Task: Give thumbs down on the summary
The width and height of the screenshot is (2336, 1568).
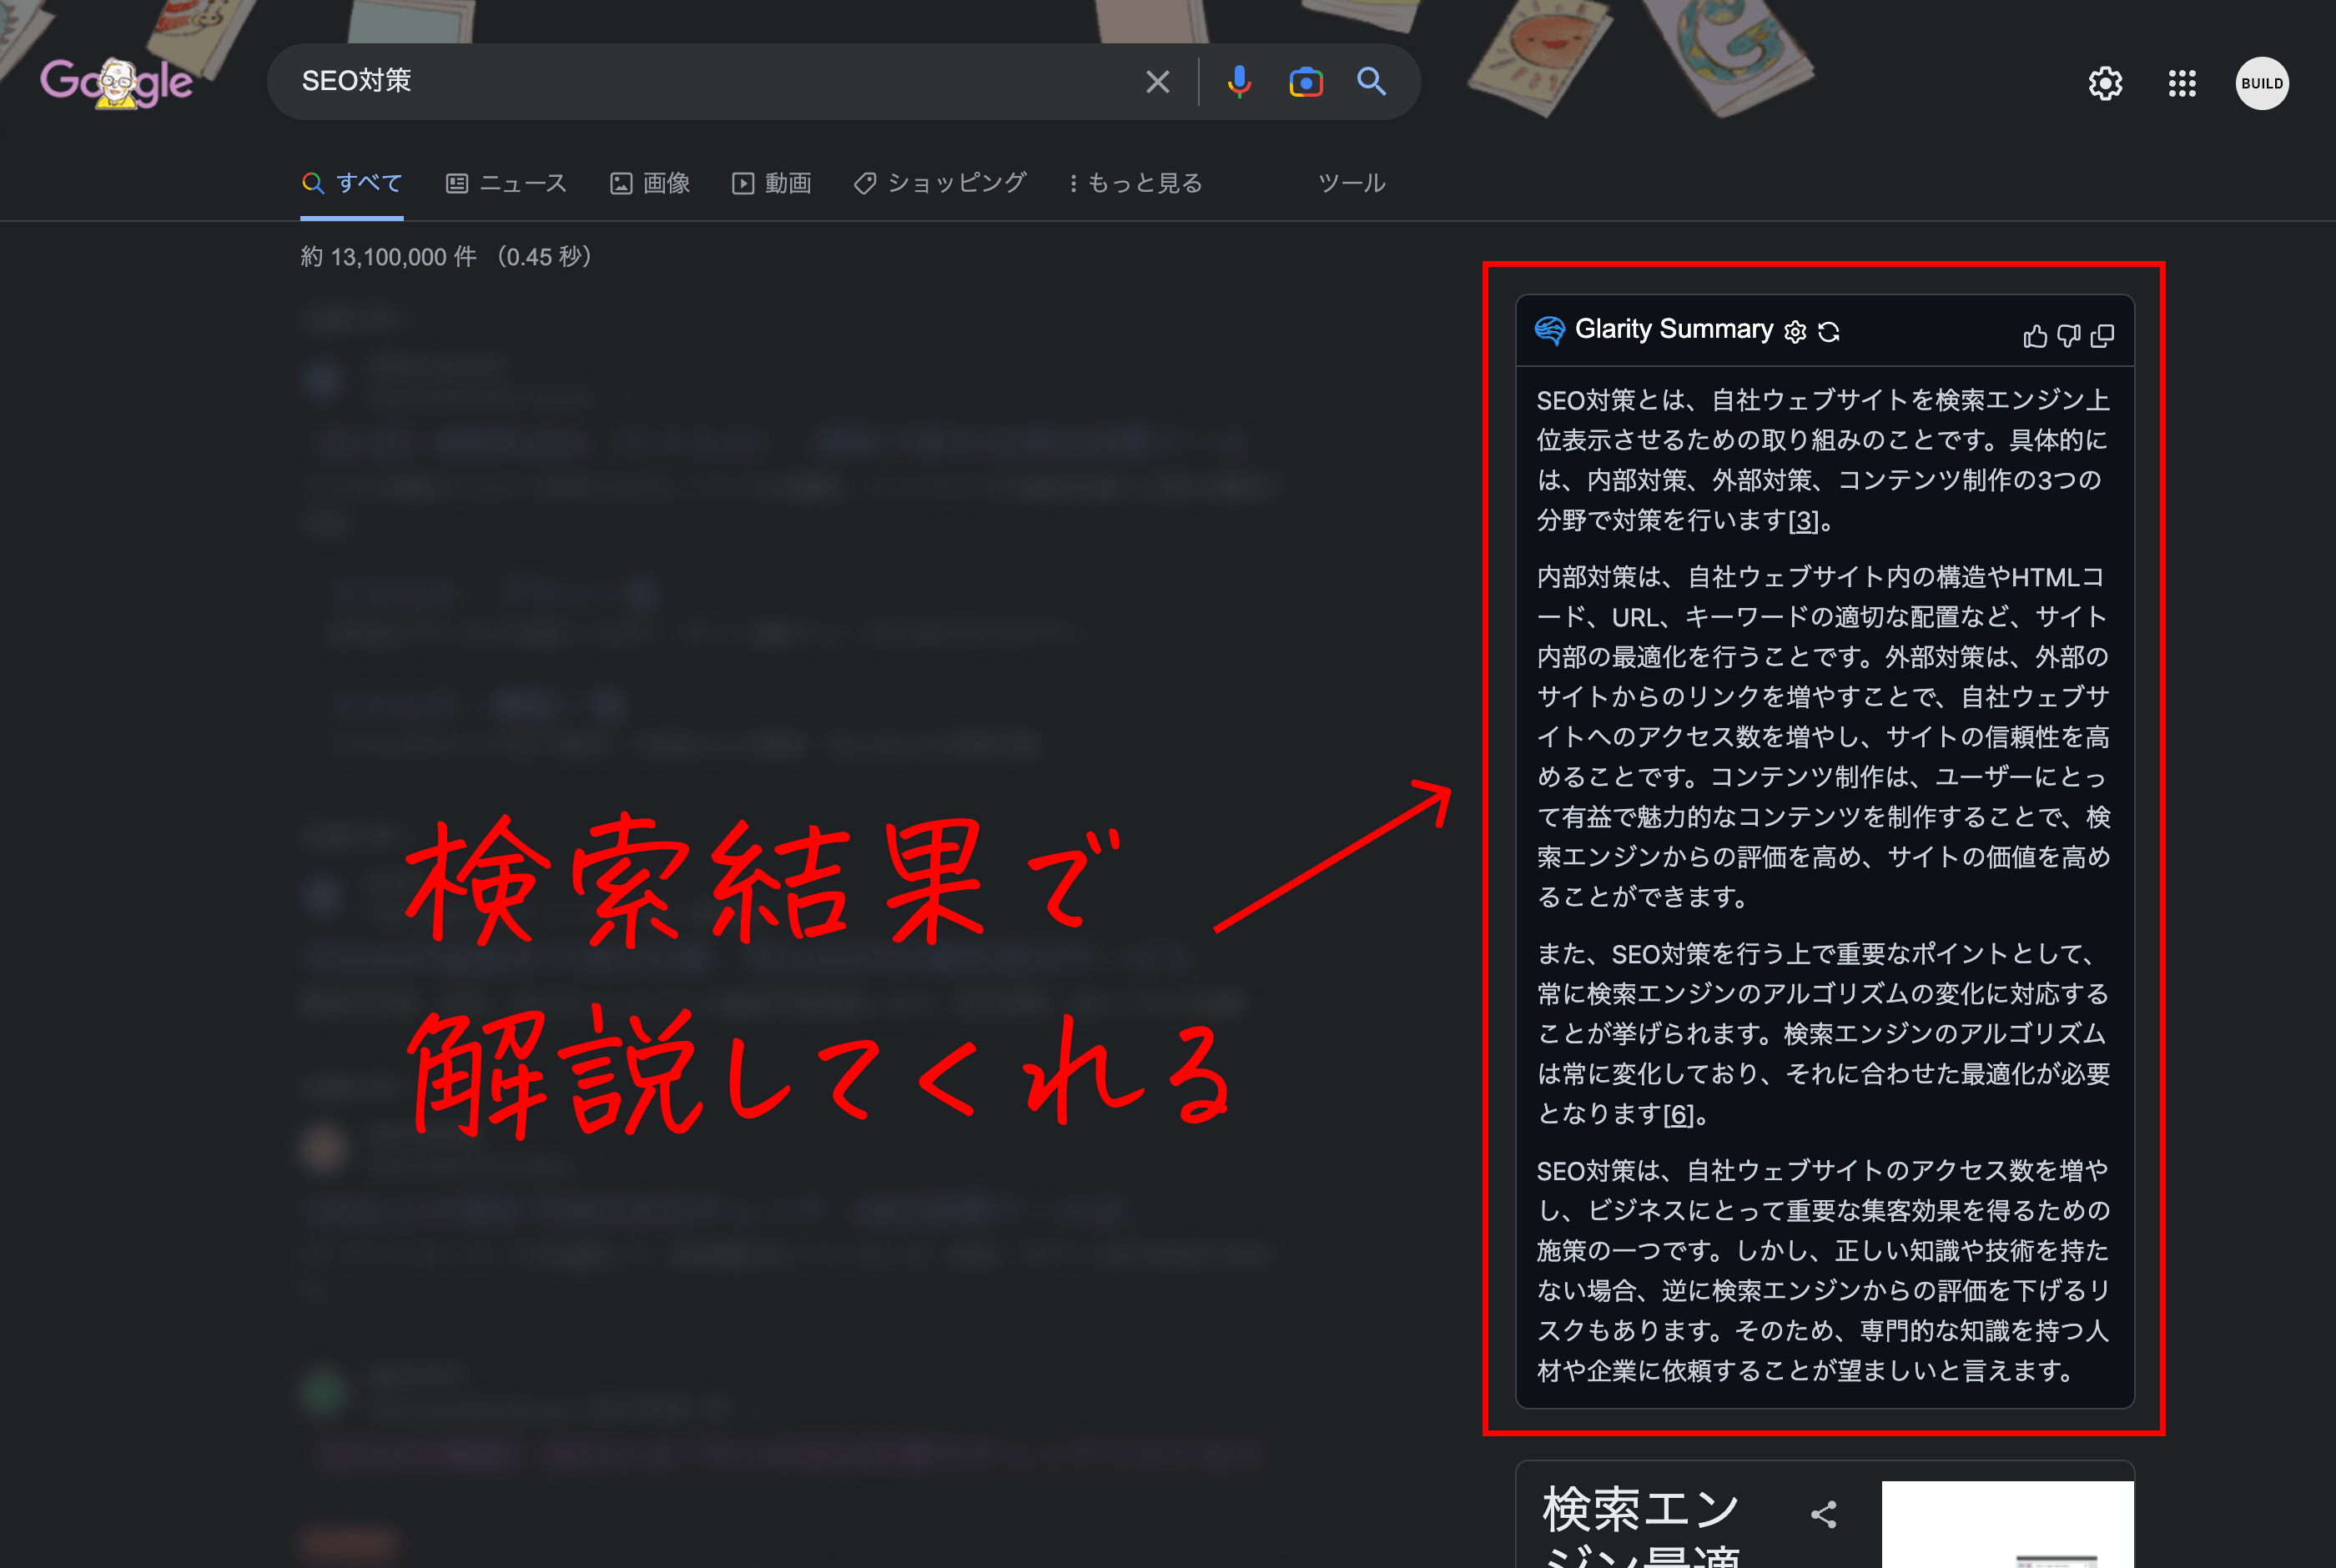Action: tap(2069, 336)
